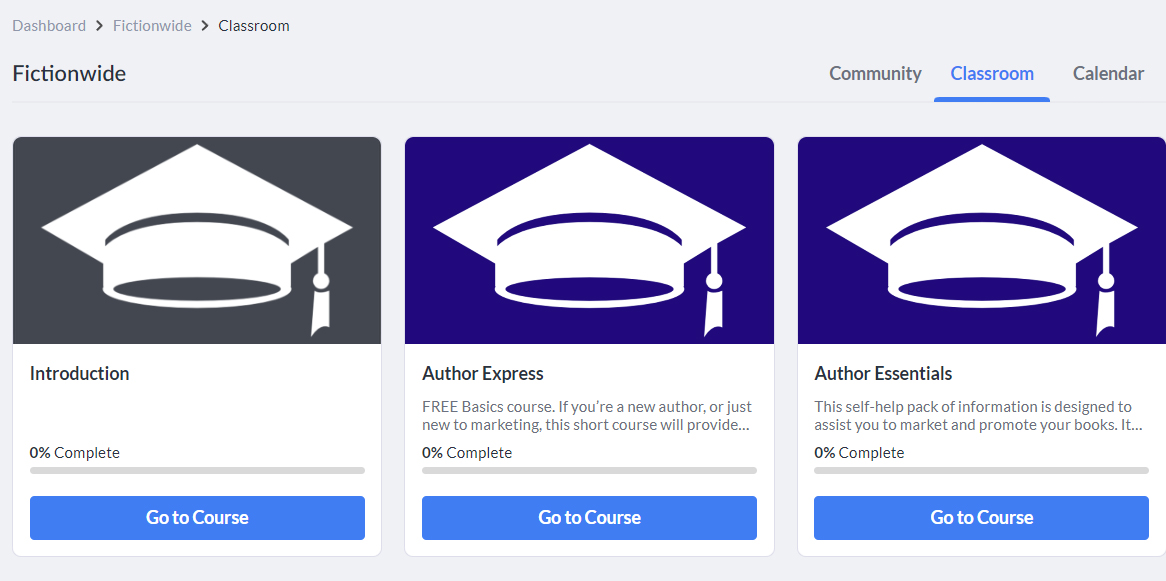Click the Author Express progress bar
This screenshot has height=581, width=1166.
[590, 470]
